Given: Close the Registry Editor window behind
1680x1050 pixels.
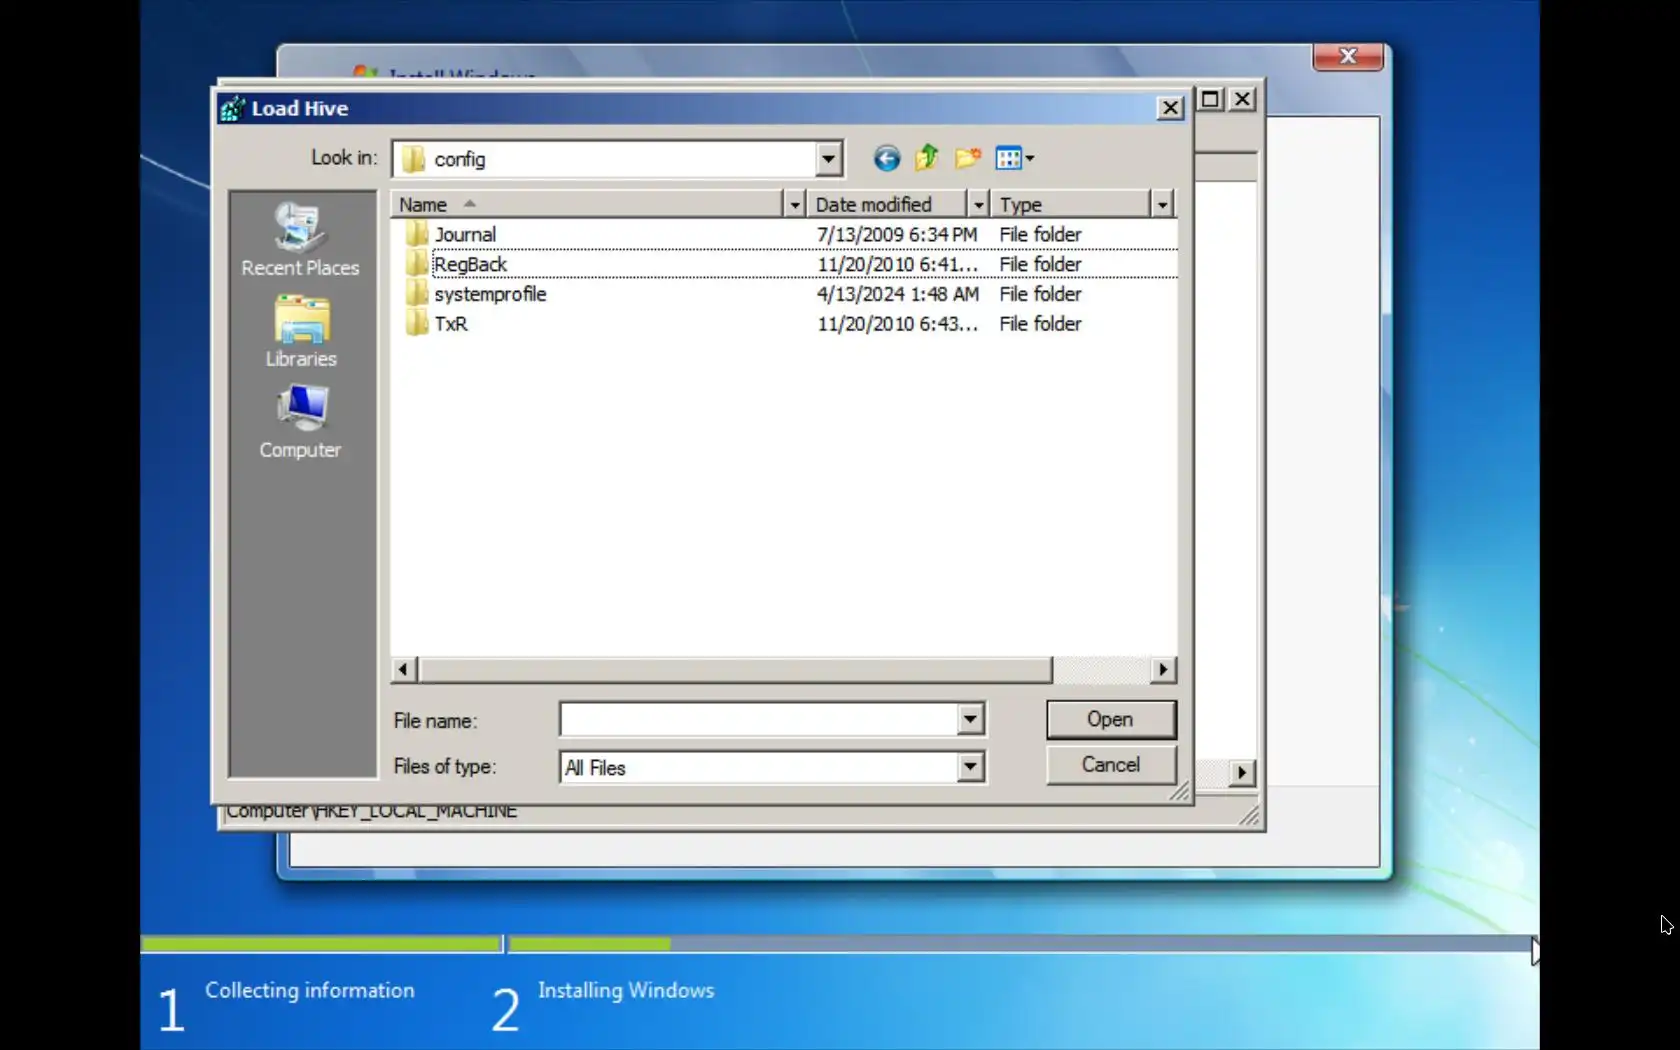Looking at the screenshot, I should click(1242, 99).
